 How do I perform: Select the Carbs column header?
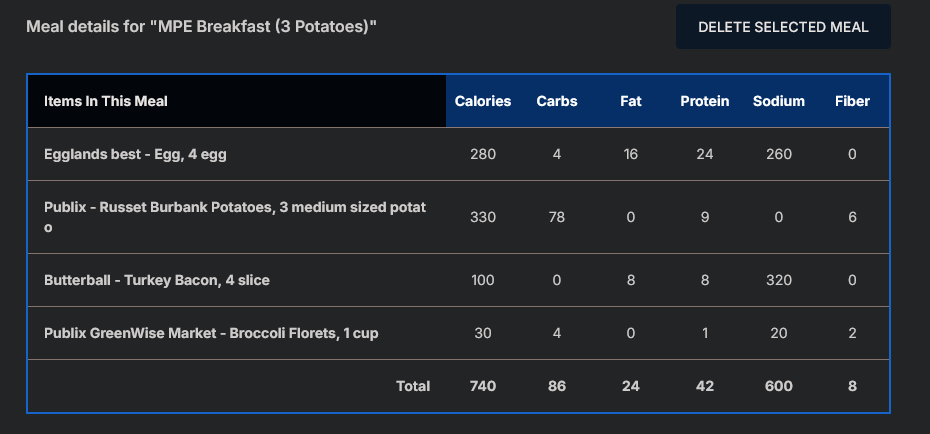557,101
